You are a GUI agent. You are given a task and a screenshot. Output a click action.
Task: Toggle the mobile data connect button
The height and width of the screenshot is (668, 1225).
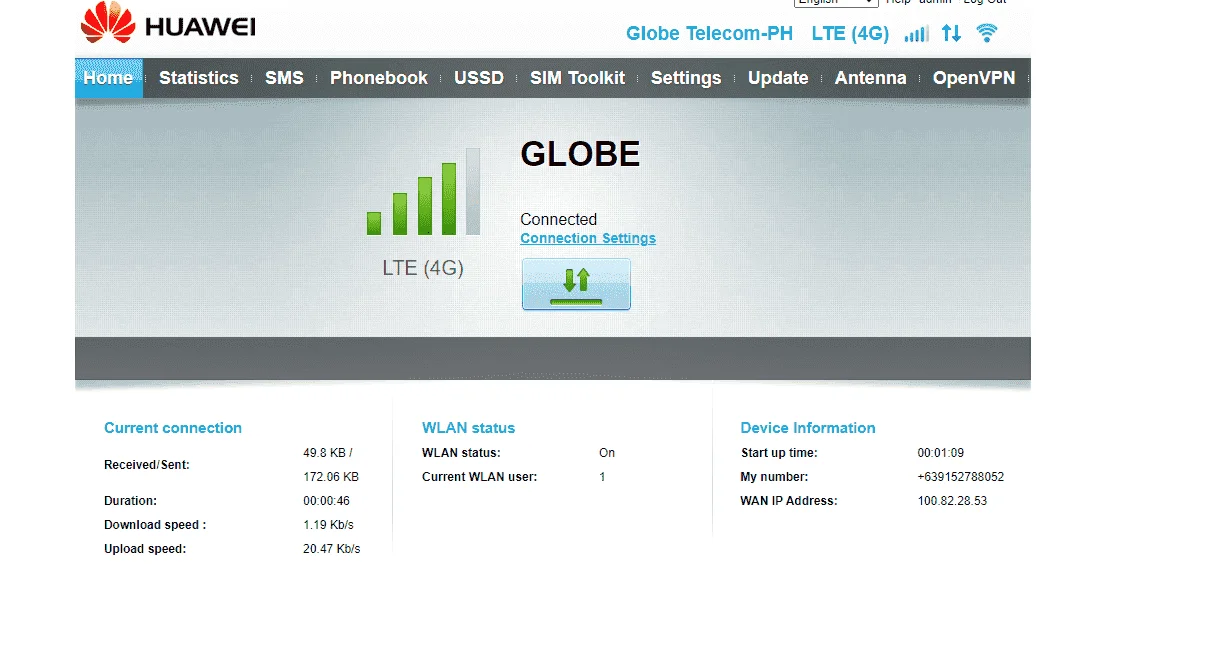pyautogui.click(x=576, y=284)
